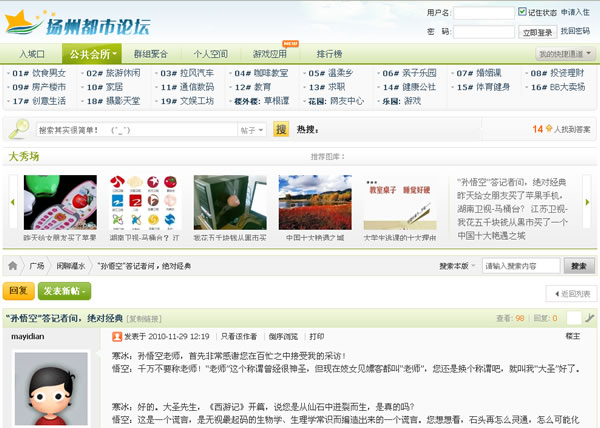This screenshot has height=428, width=600.
Task: Open the pink phone thumbnail
Action: [x=60, y=202]
